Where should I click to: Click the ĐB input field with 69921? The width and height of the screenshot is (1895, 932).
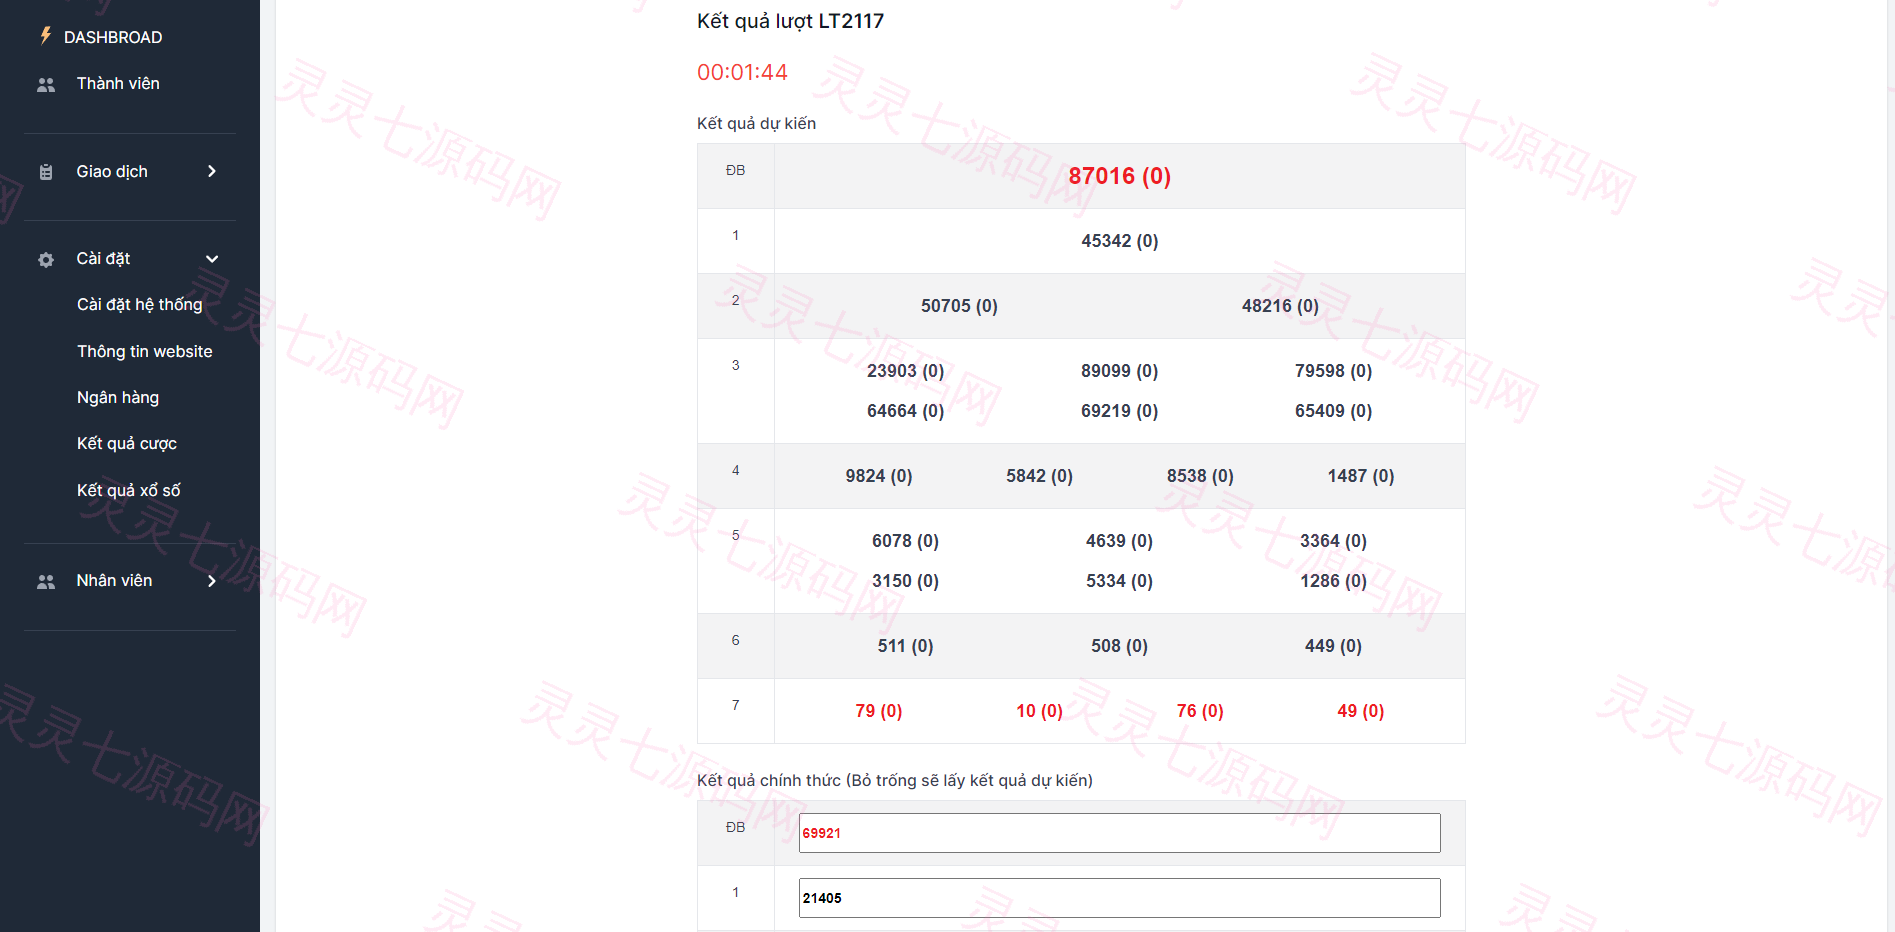tap(1119, 833)
